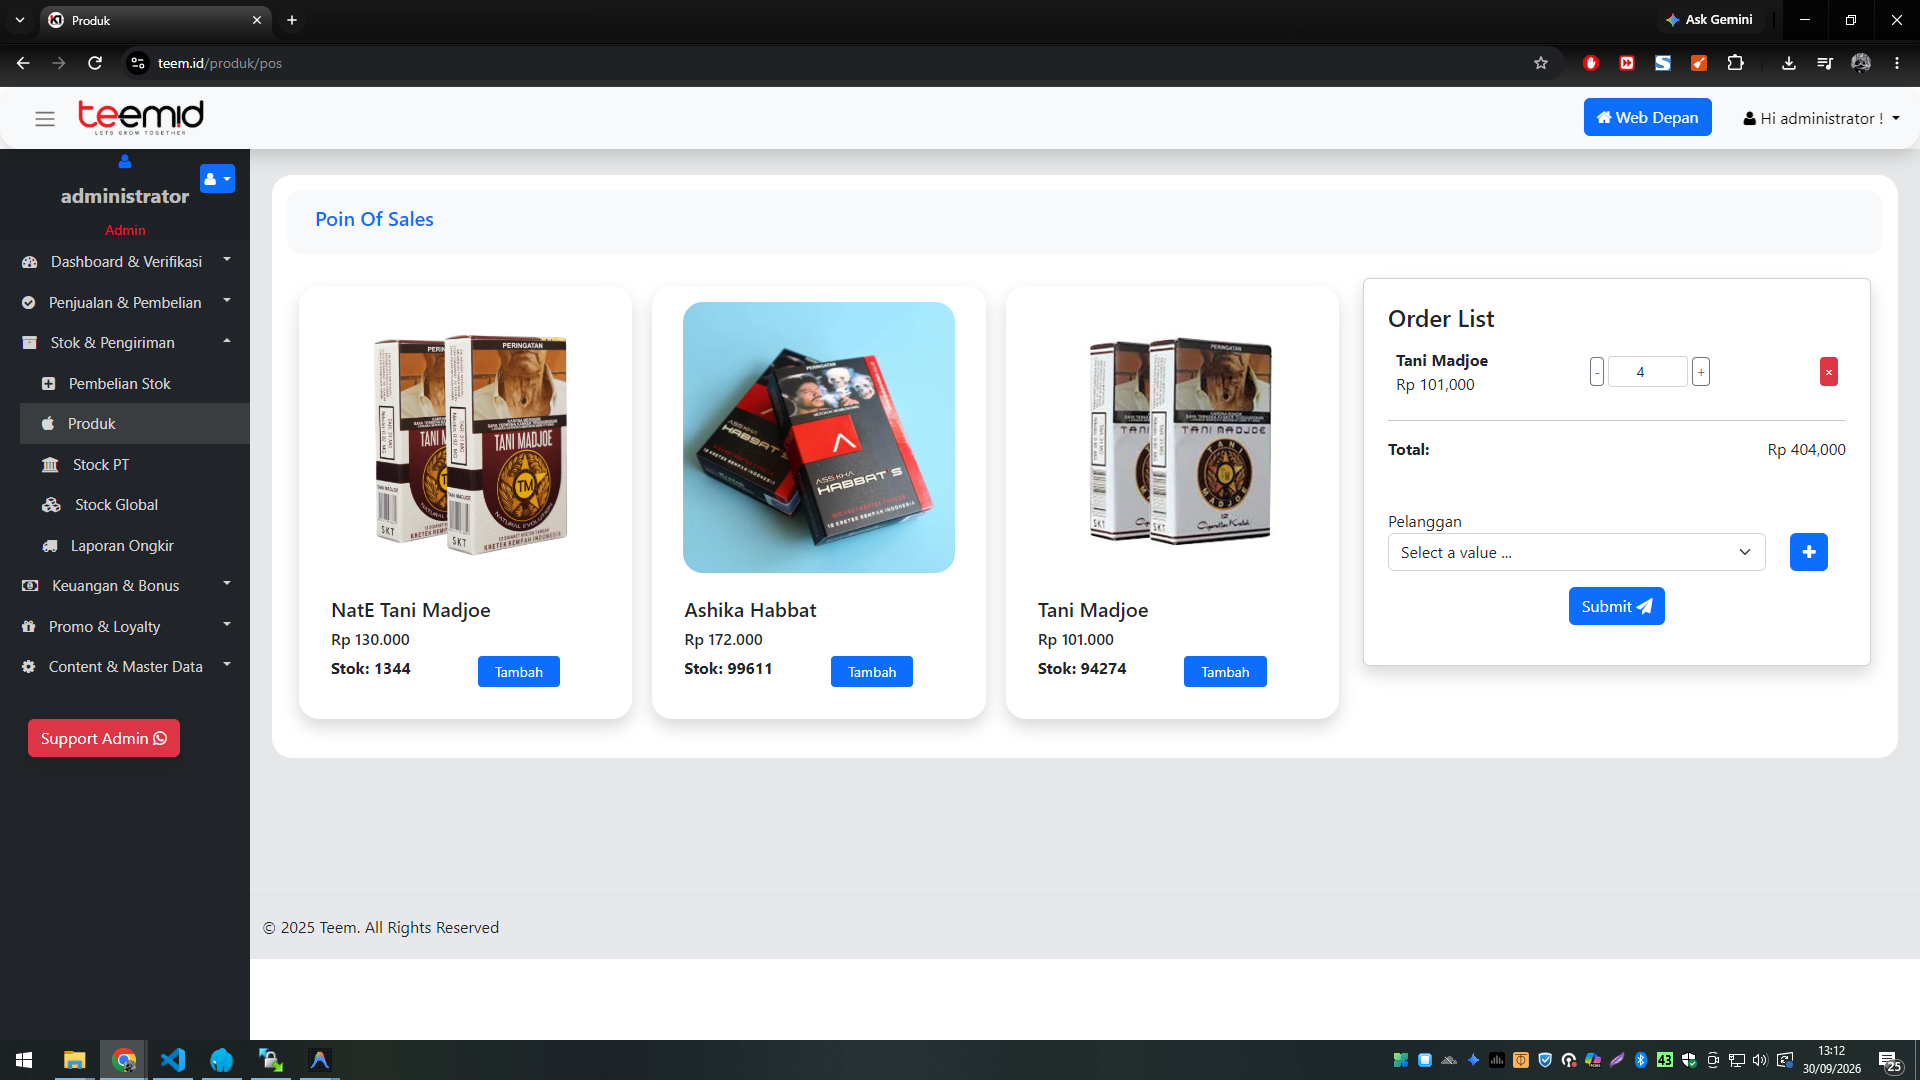Click Stok & Pengiriman box icon

pos(29,343)
